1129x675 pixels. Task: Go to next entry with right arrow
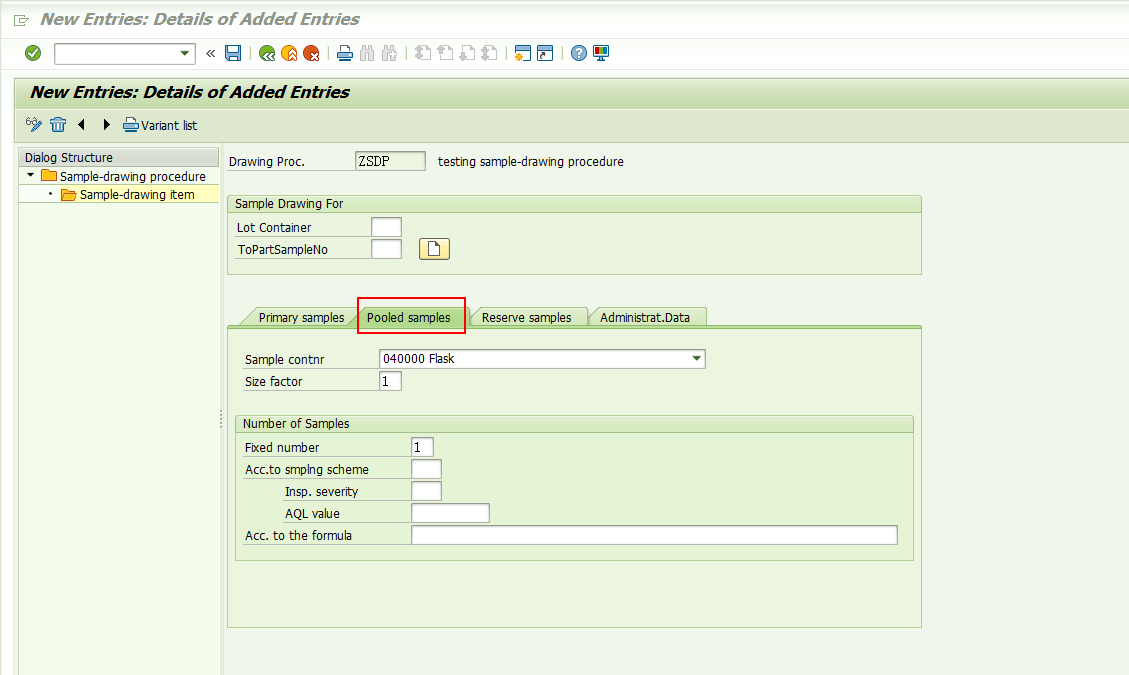point(107,125)
